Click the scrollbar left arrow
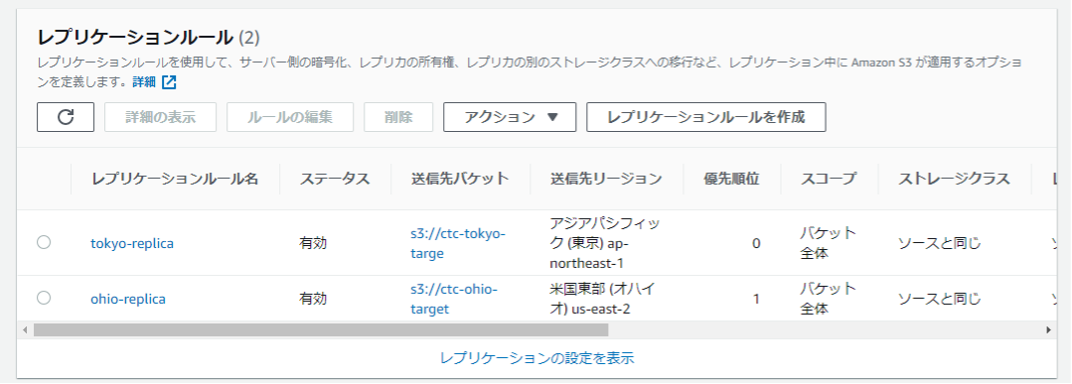This screenshot has height=384, width=1072. pyautogui.click(x=25, y=330)
